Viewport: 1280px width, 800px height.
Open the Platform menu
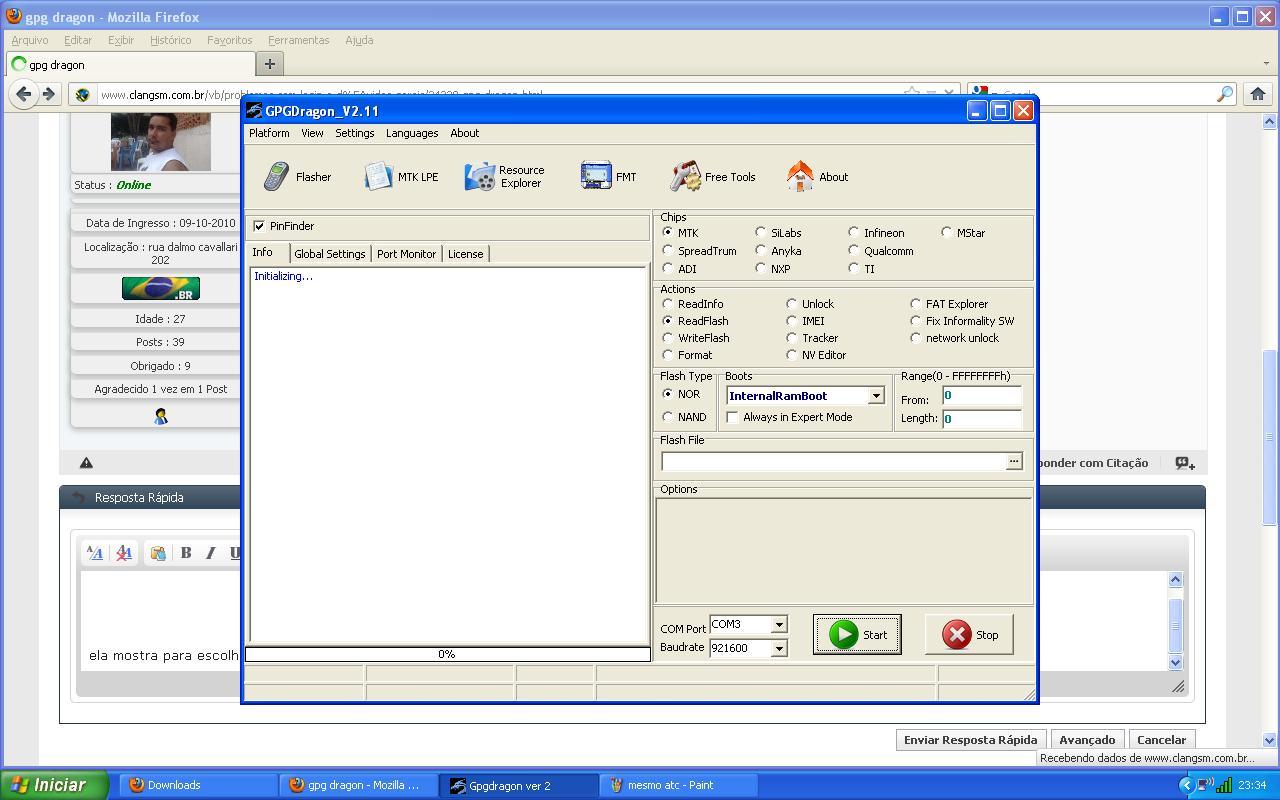(269, 133)
